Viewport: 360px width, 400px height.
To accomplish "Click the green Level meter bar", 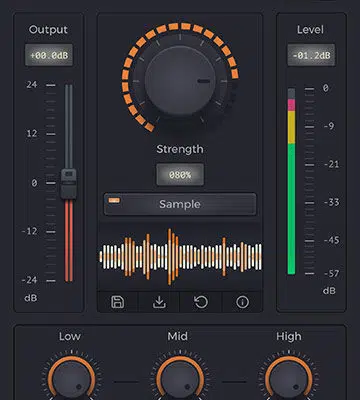I will point(292,209).
